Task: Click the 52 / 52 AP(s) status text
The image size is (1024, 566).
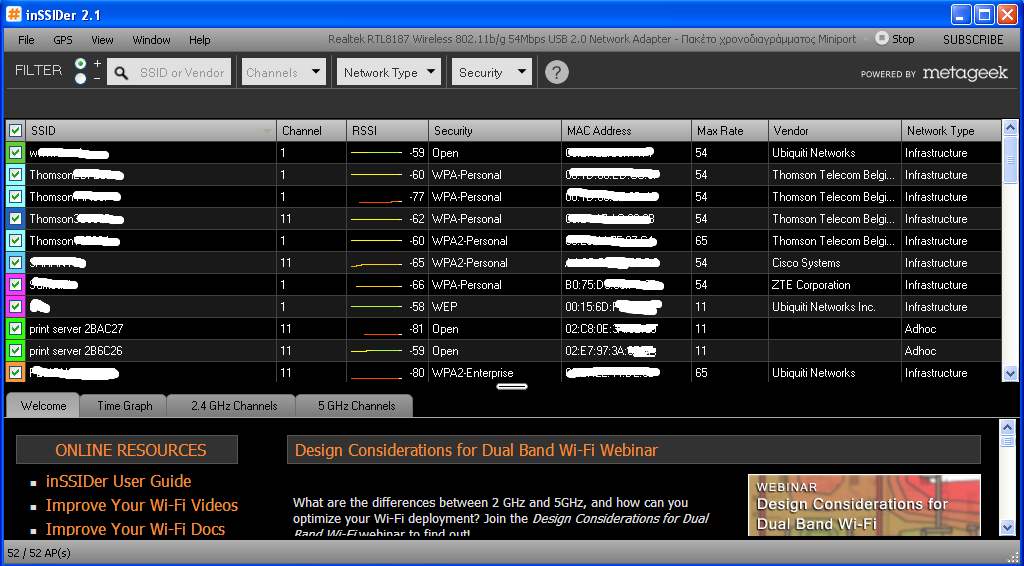Action: point(39,553)
